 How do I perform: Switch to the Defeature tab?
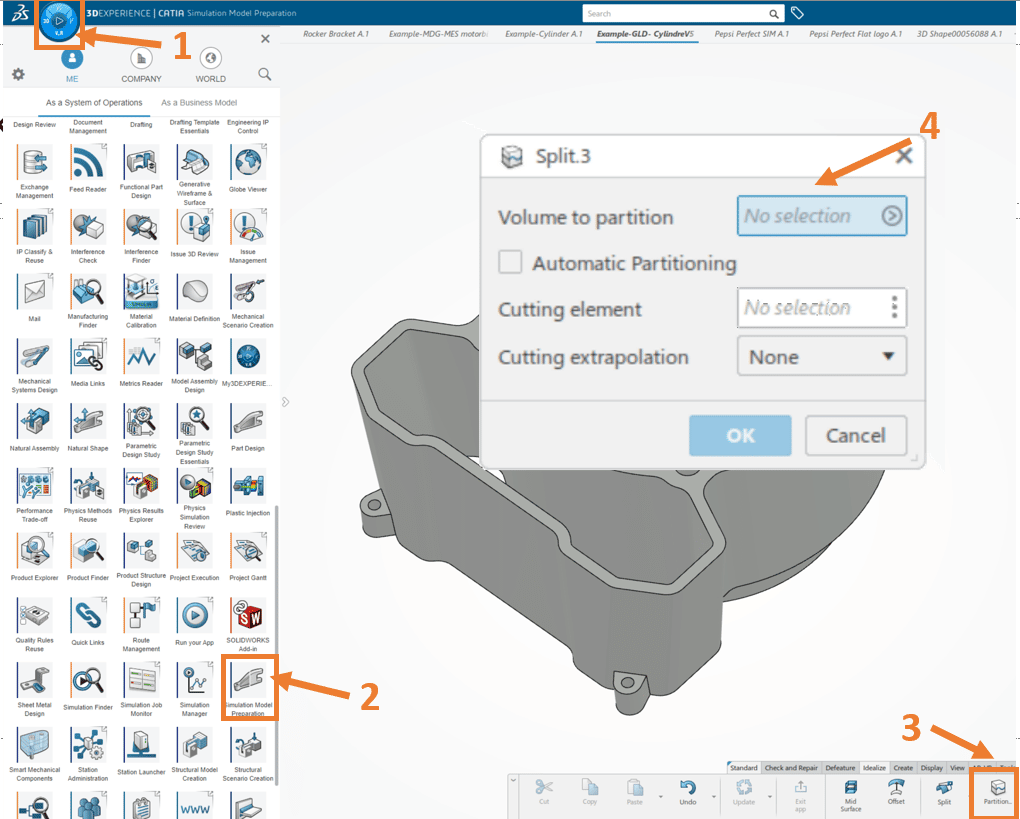840,768
